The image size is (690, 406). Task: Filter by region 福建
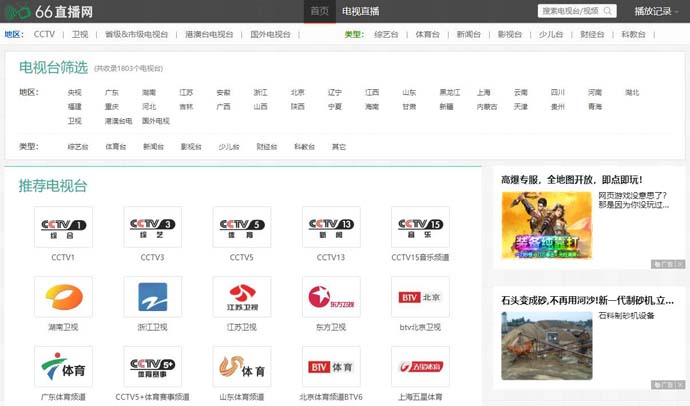74,106
